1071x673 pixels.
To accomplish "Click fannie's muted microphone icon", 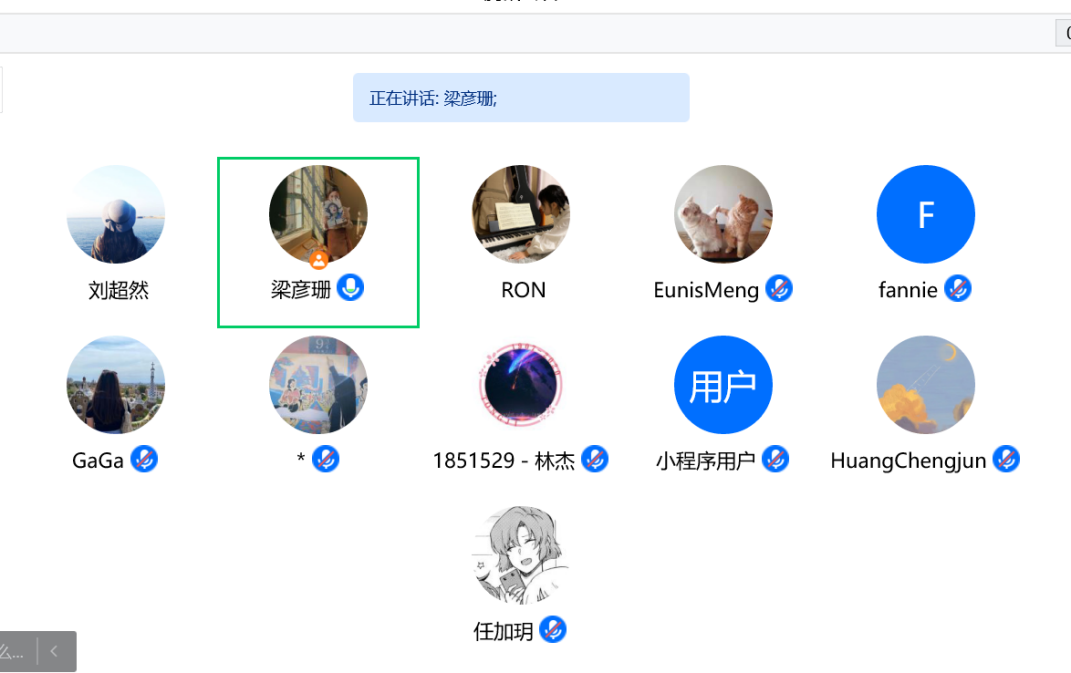I will point(958,290).
